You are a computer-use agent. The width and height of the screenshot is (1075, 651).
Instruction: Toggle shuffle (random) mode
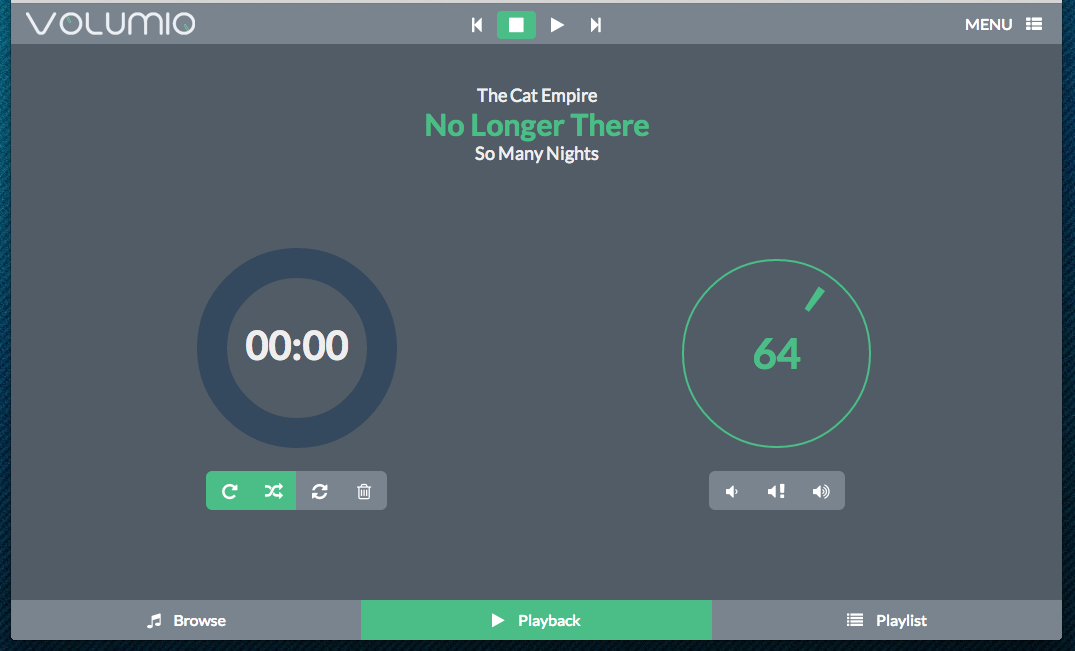[x=274, y=491]
